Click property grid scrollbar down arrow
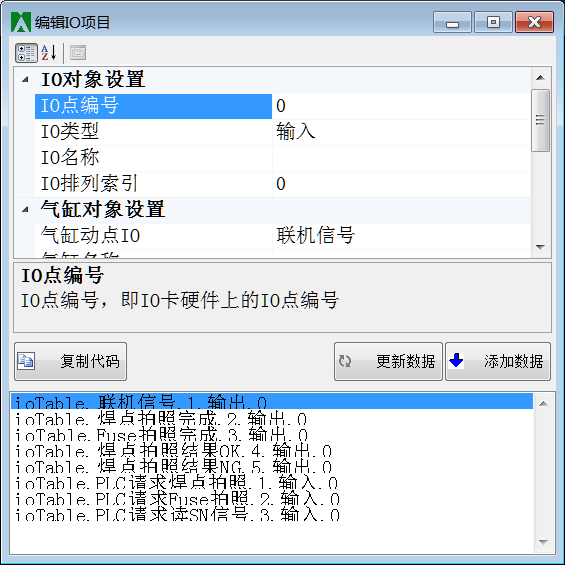565x565 pixels. tap(540, 247)
